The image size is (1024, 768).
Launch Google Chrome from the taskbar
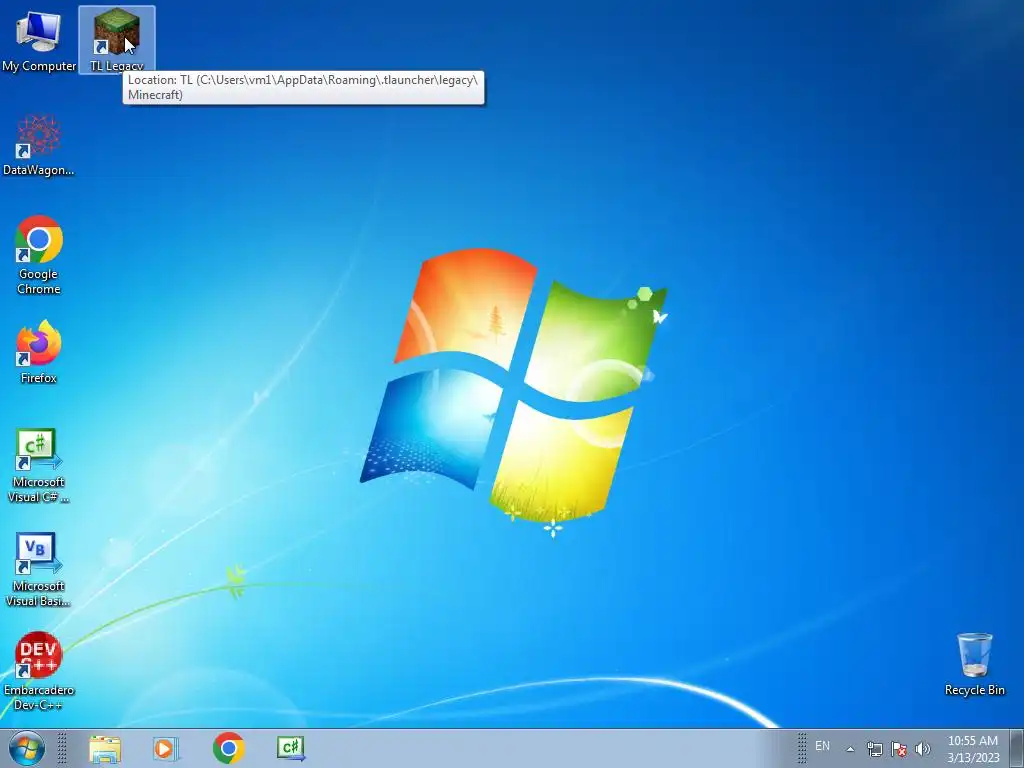(229, 748)
